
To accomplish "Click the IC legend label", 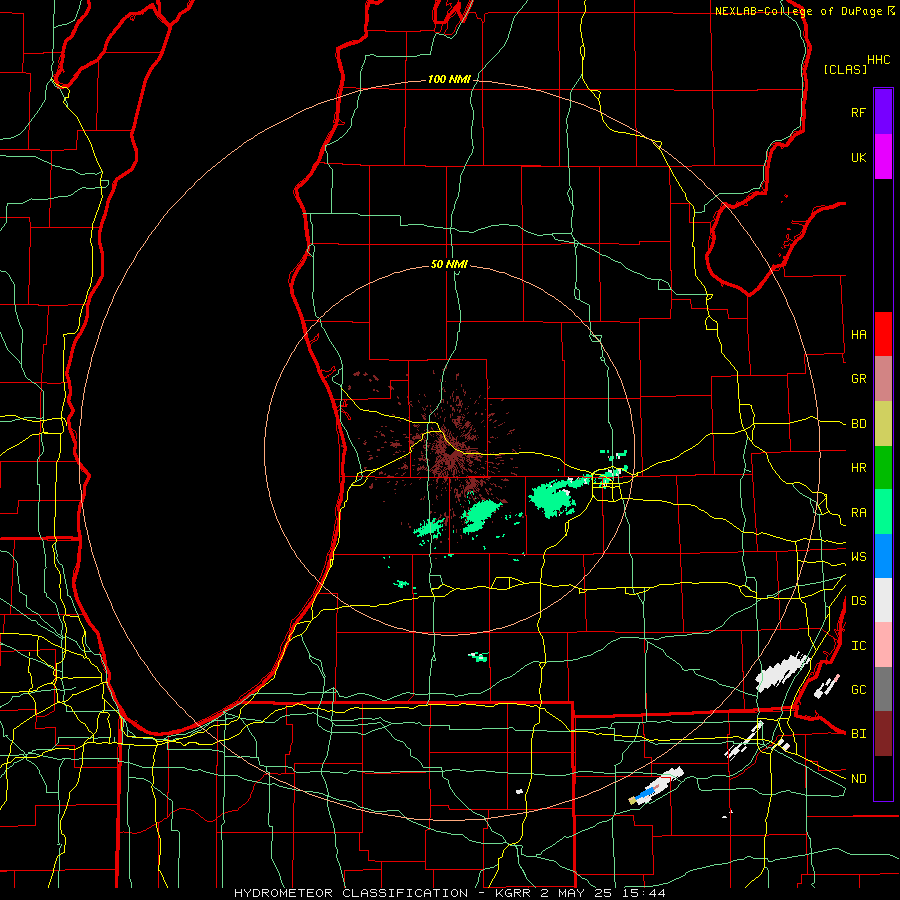I will pos(858,646).
